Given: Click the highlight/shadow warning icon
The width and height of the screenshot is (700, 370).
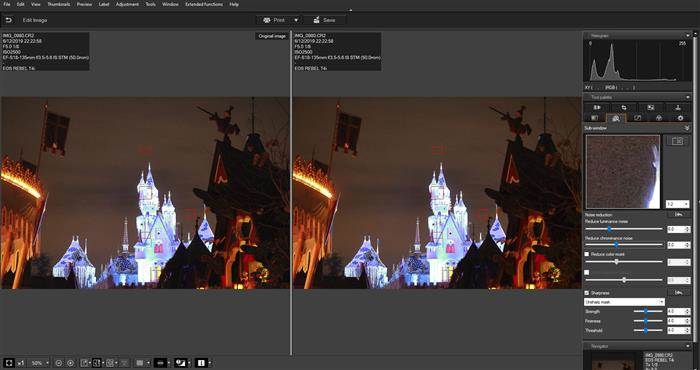Looking at the screenshot, I should pos(180,363).
